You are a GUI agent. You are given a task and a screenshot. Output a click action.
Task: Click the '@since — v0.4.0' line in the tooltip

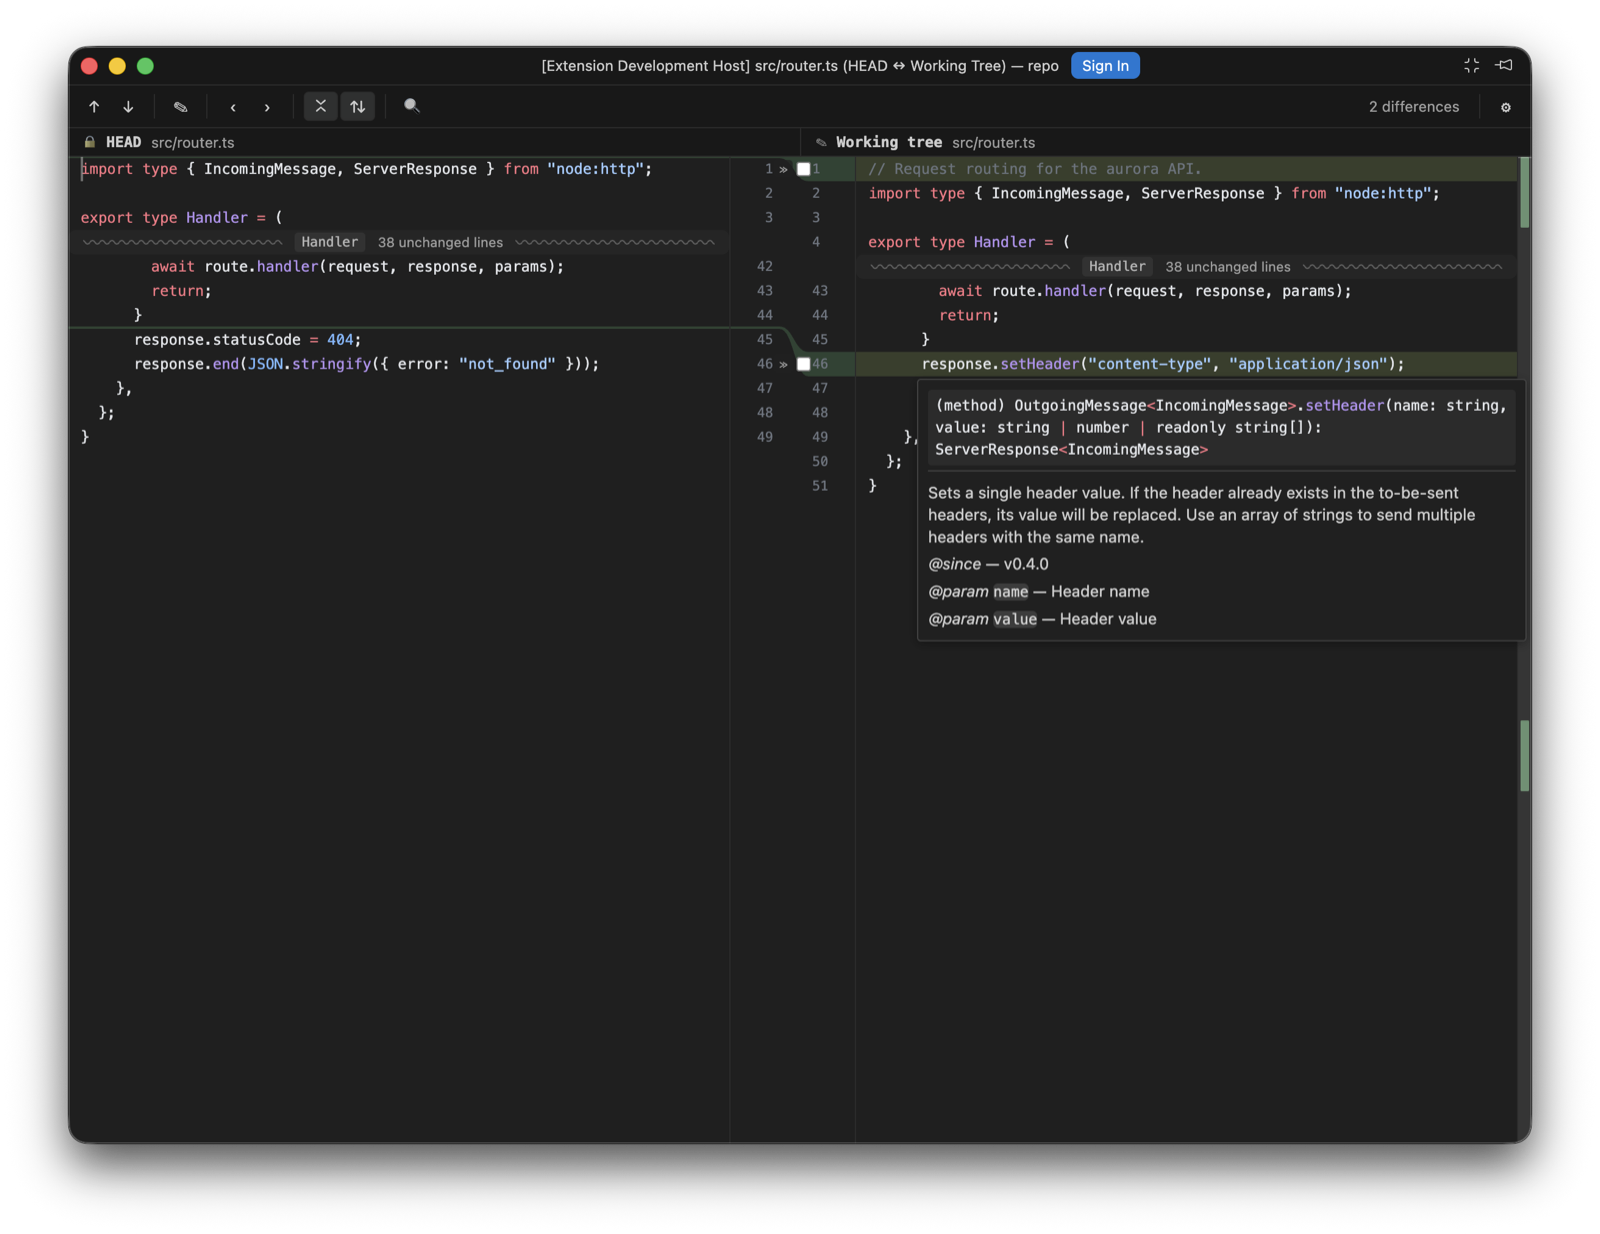coord(988,564)
